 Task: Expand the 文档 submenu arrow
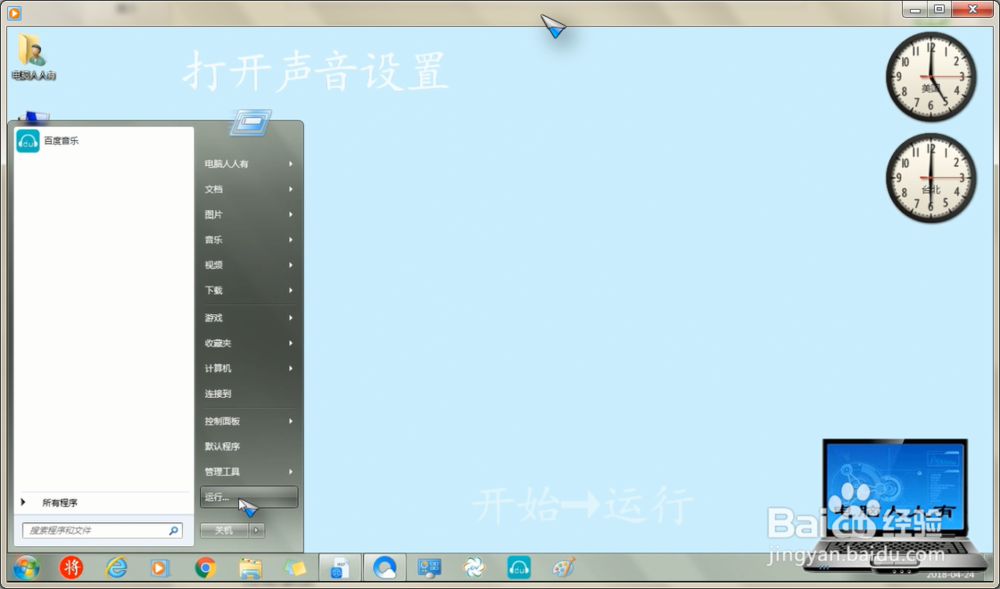[291, 189]
